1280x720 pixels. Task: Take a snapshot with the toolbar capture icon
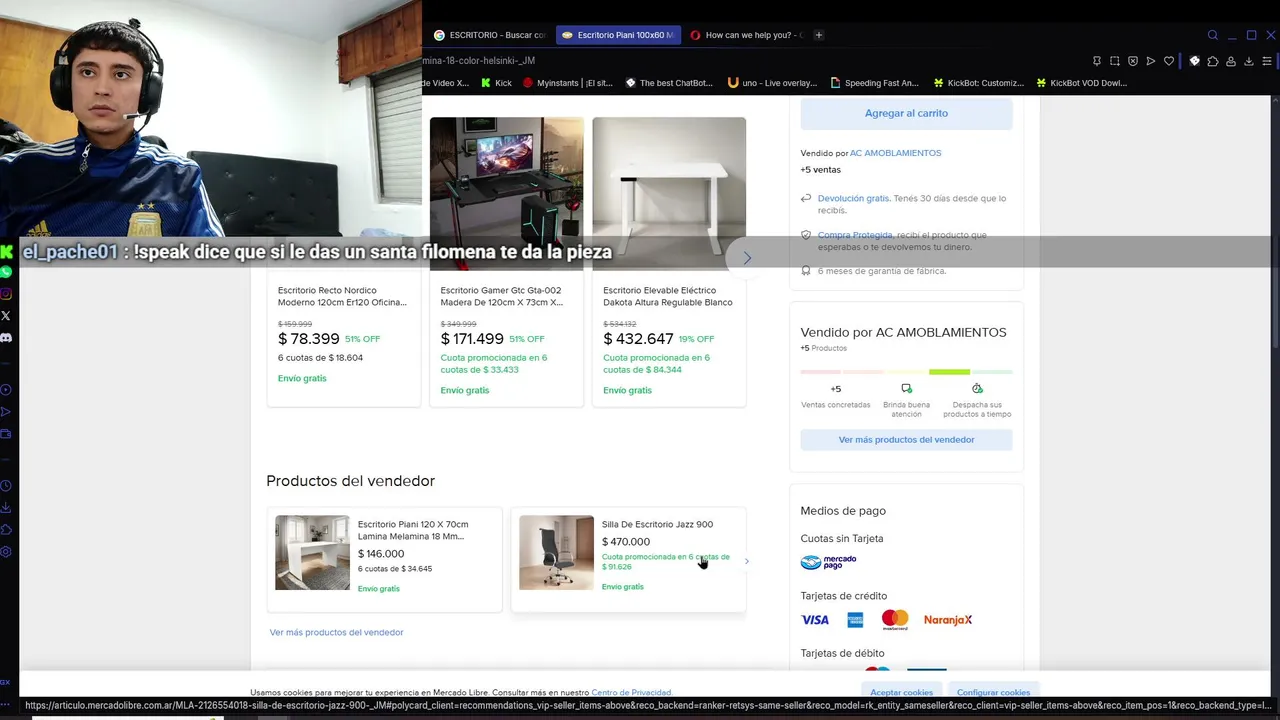1115,61
